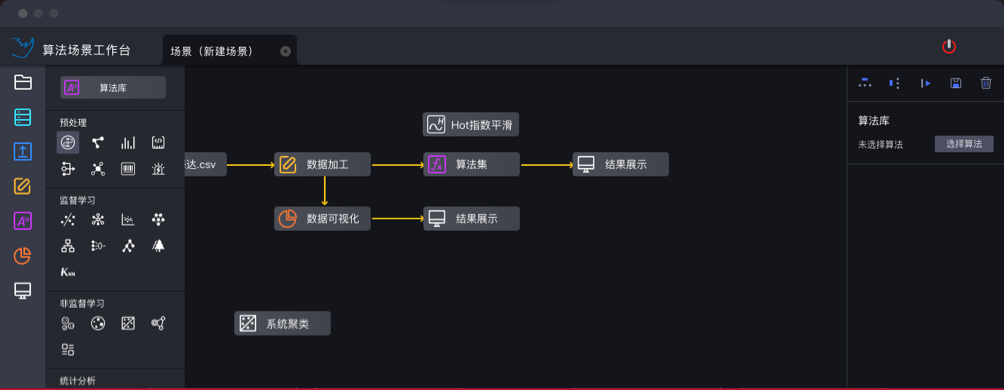Click the monitor display sidebar icon
Viewport: 1004px width, 390px height.
pyautogui.click(x=23, y=291)
